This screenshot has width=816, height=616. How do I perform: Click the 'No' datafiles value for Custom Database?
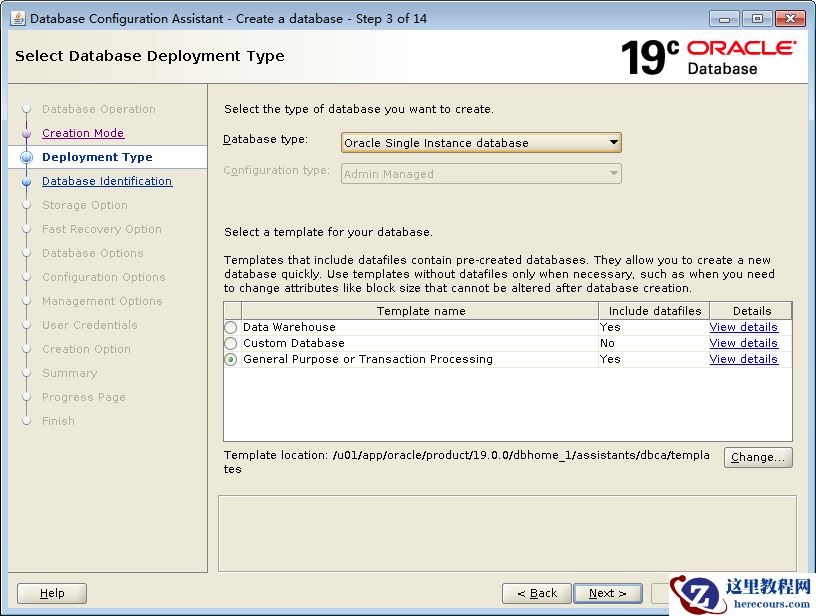[x=607, y=343]
